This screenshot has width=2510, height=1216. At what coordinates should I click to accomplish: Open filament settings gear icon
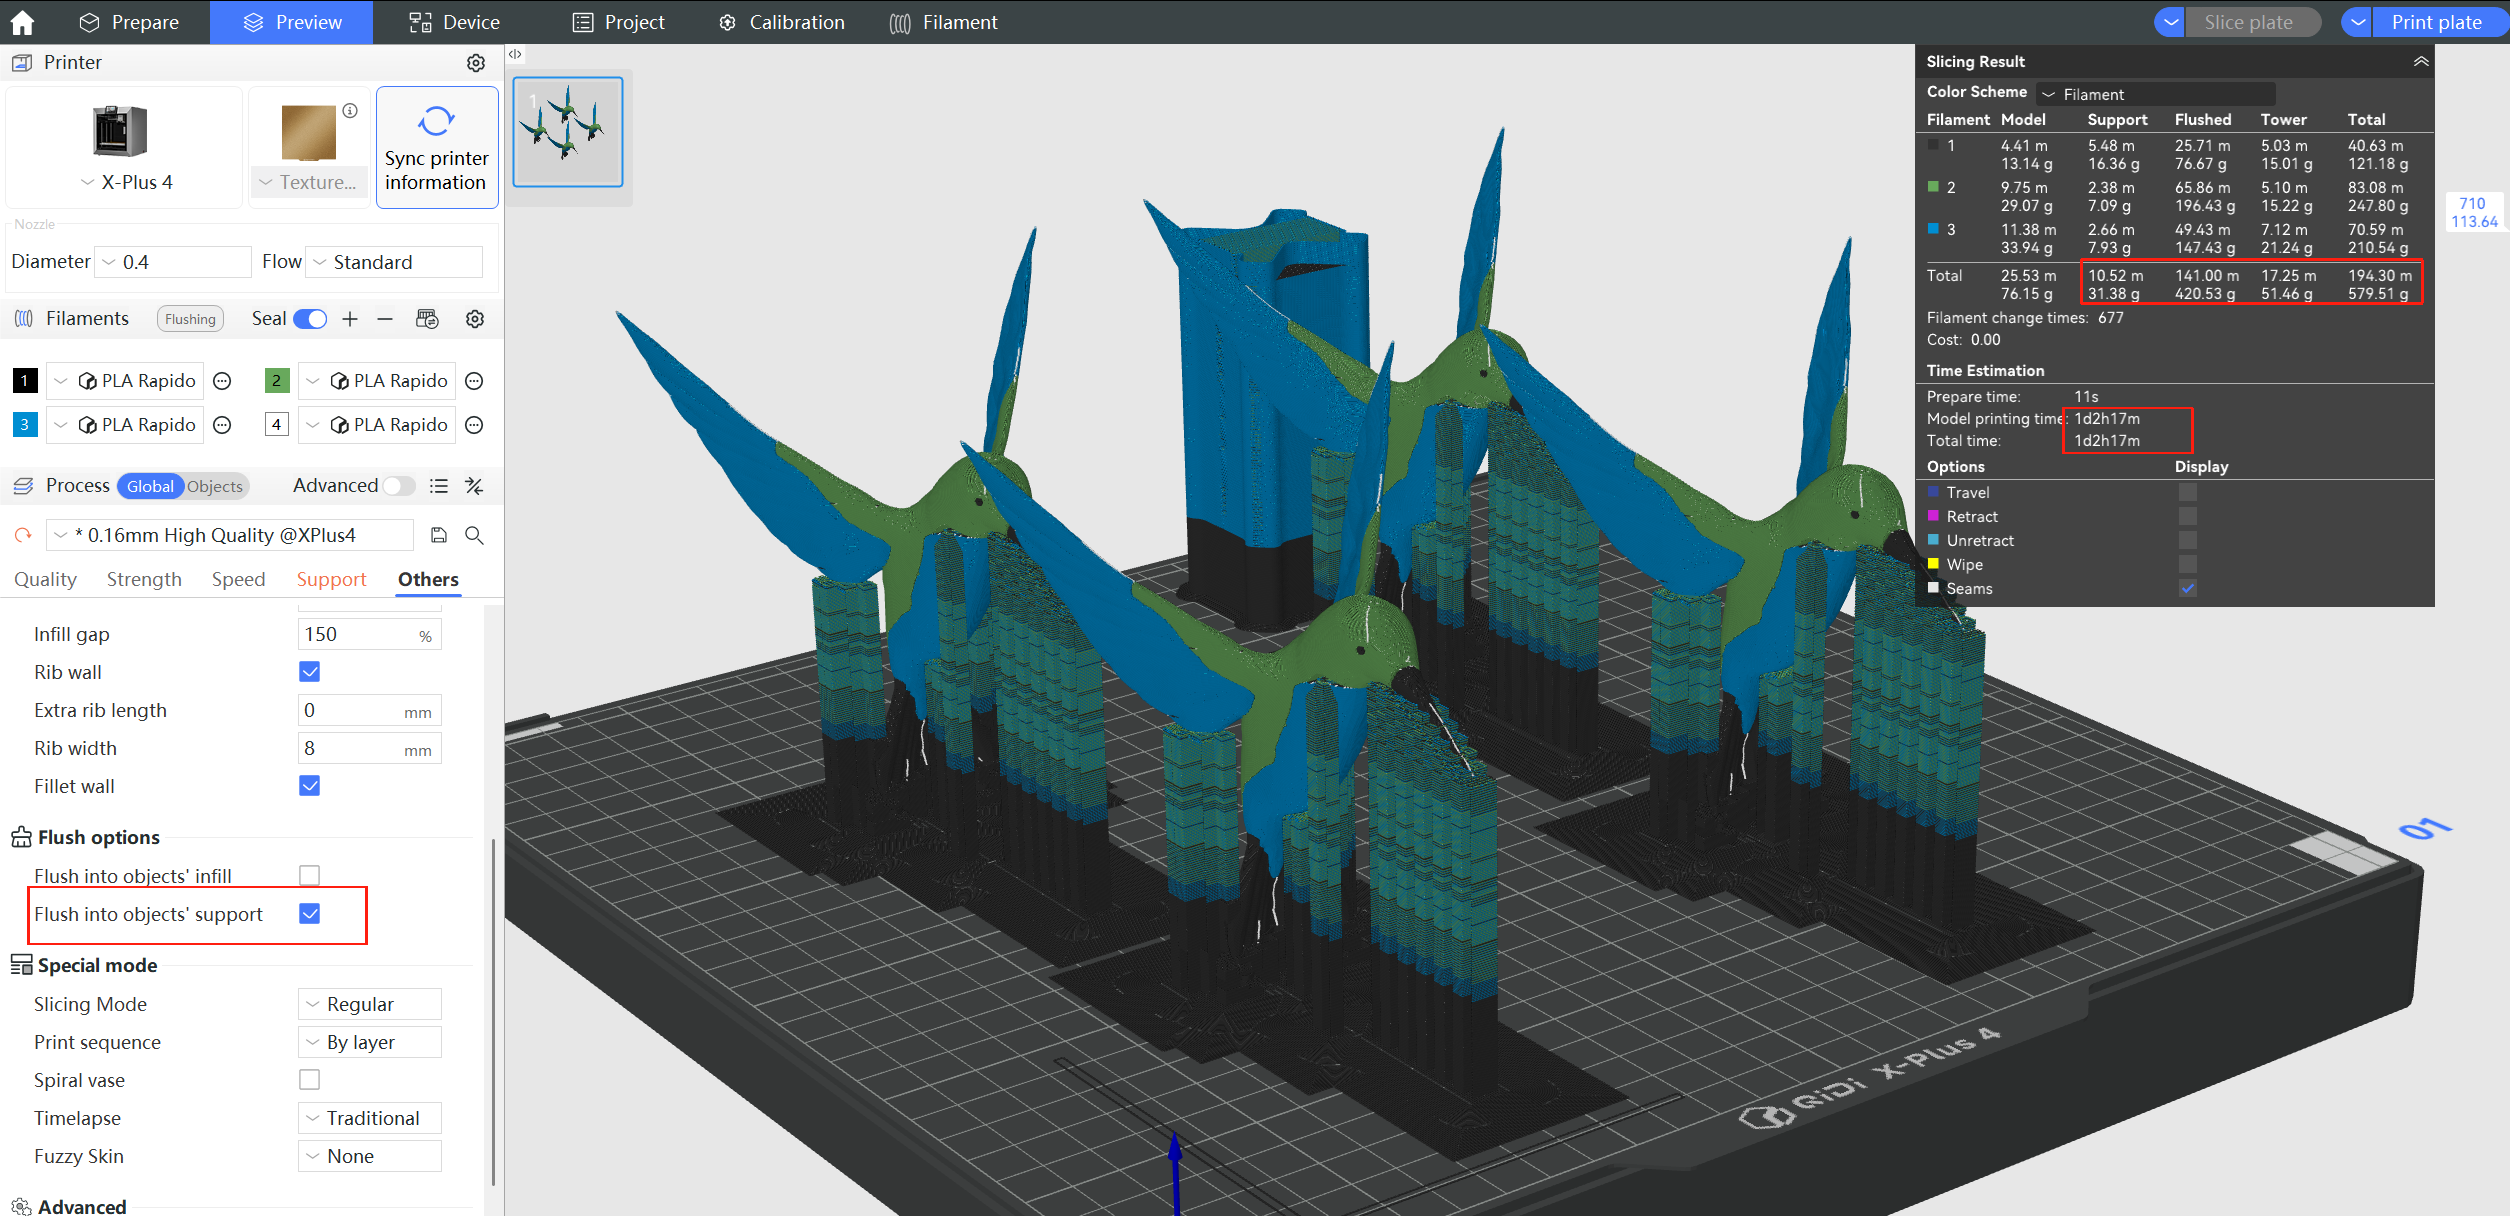475,319
